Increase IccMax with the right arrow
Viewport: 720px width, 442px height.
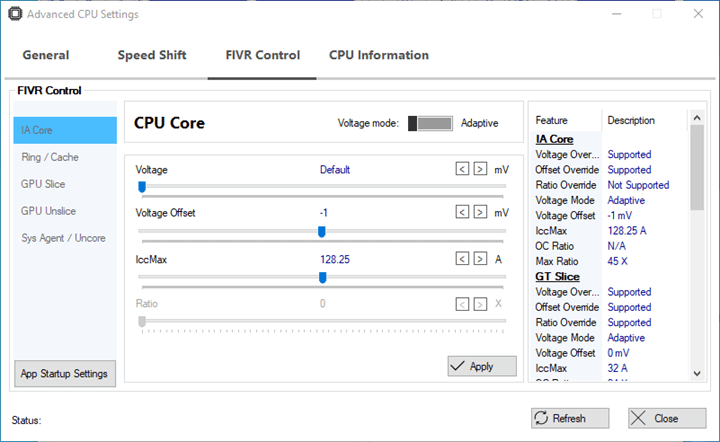point(480,259)
